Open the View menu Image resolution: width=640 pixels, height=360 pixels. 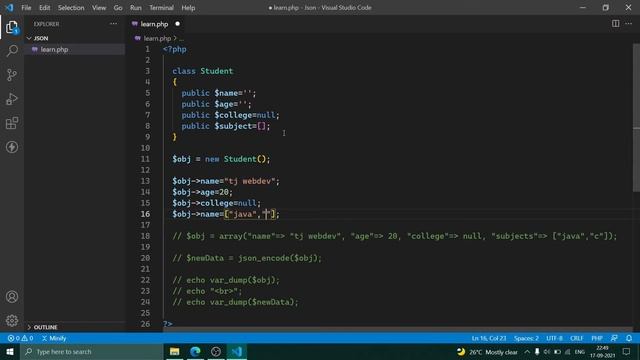pos(99,8)
